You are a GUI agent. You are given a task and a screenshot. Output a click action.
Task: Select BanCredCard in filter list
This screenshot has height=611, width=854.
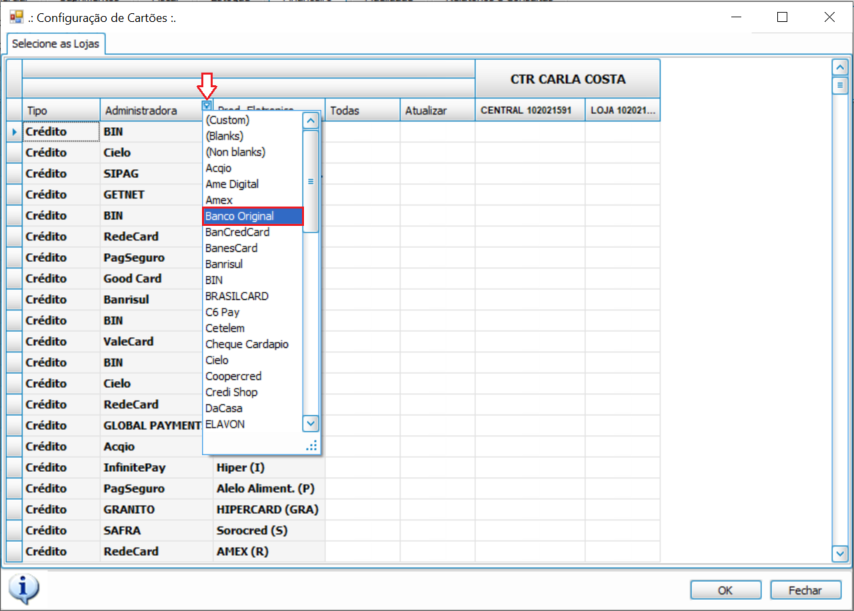click(x=253, y=232)
